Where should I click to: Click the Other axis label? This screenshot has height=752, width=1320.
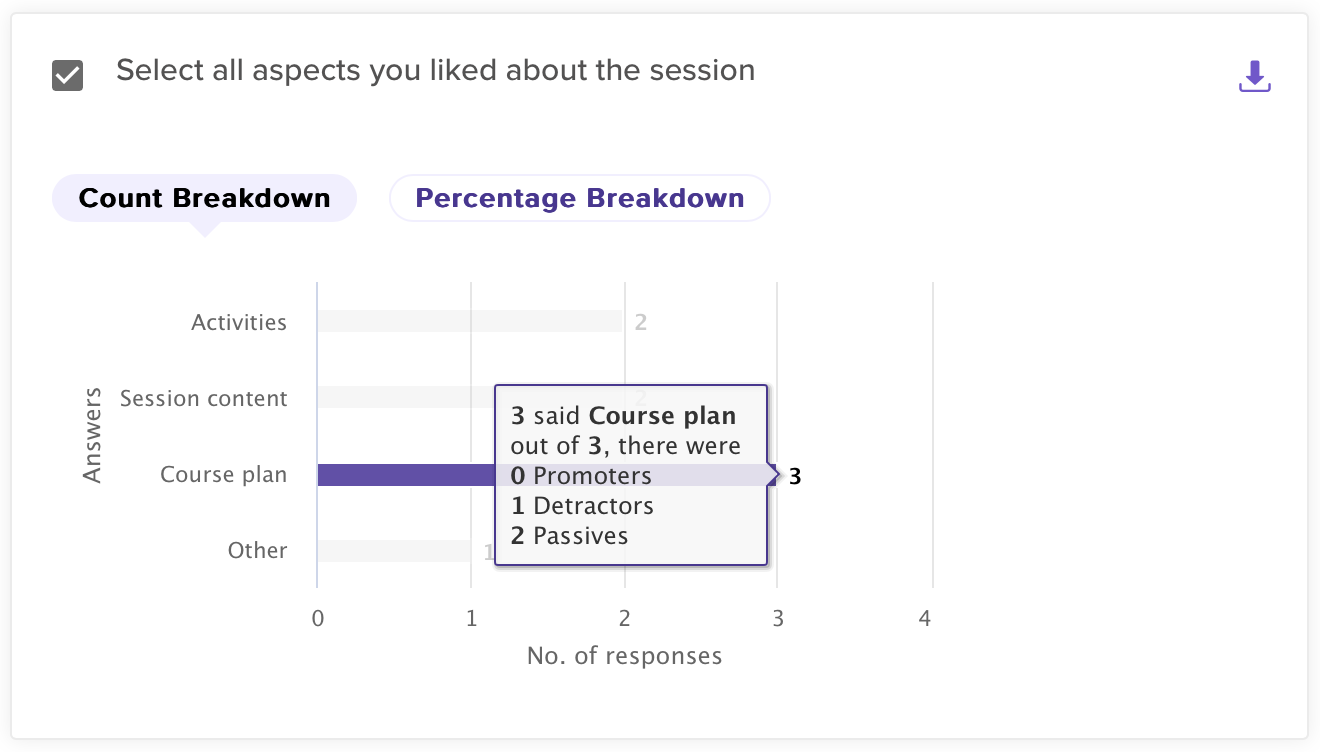[257, 550]
